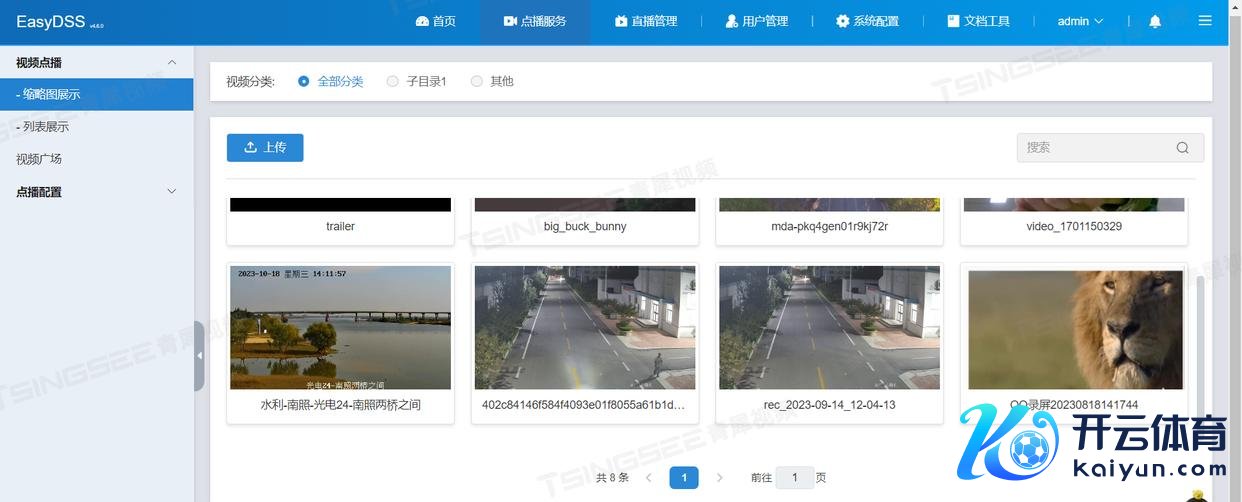Open the hamburger menu icon
This screenshot has width=1242, height=502.
(1205, 21)
